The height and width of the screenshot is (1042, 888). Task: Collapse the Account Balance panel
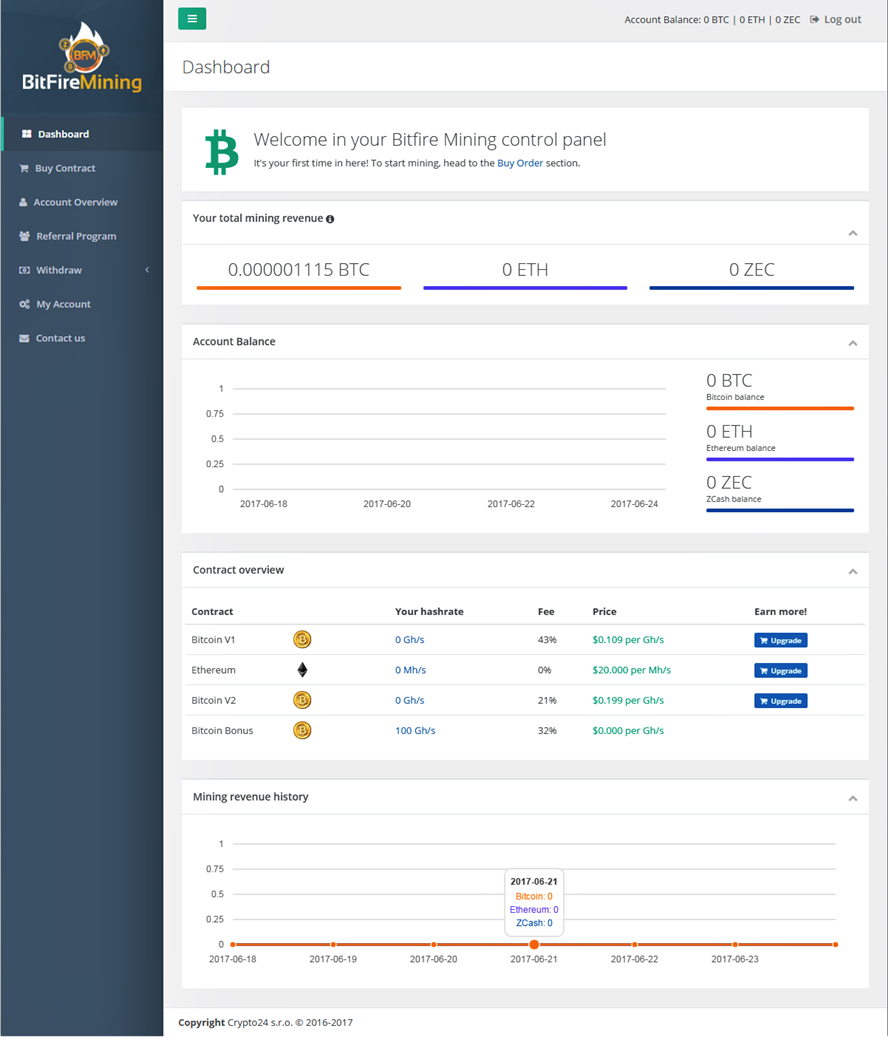click(853, 343)
